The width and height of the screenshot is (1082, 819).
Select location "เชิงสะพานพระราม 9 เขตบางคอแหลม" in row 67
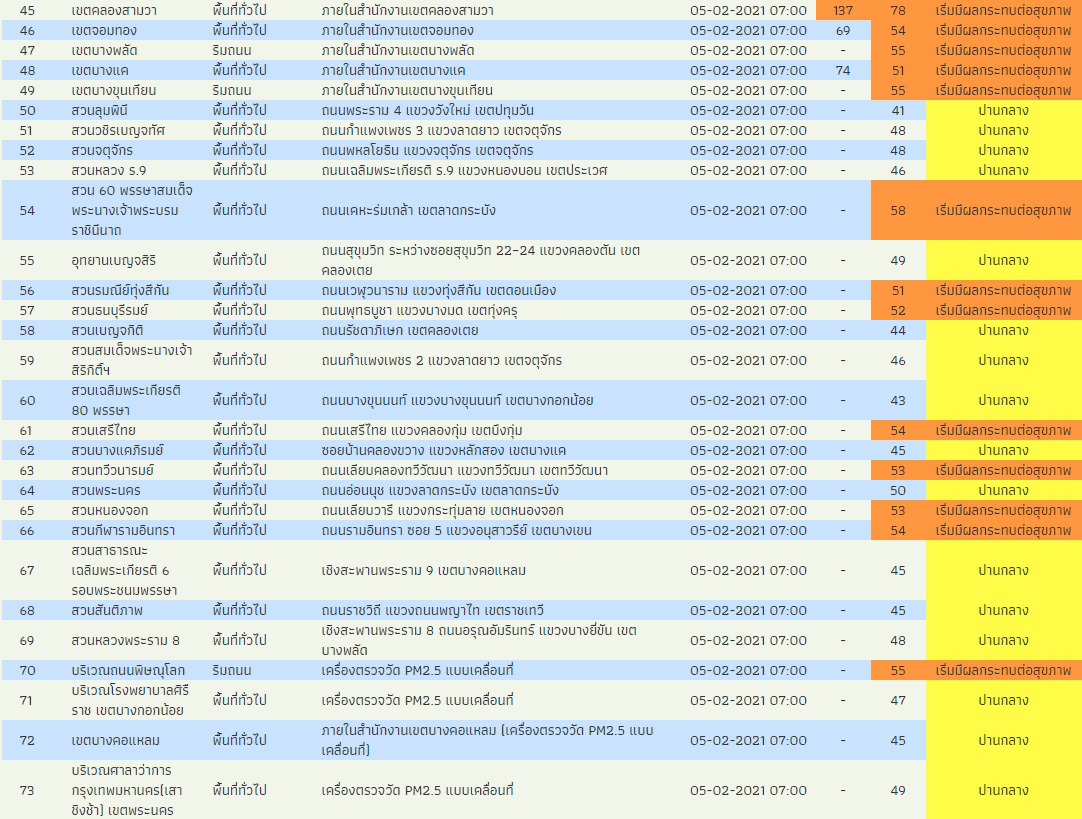(x=424, y=571)
